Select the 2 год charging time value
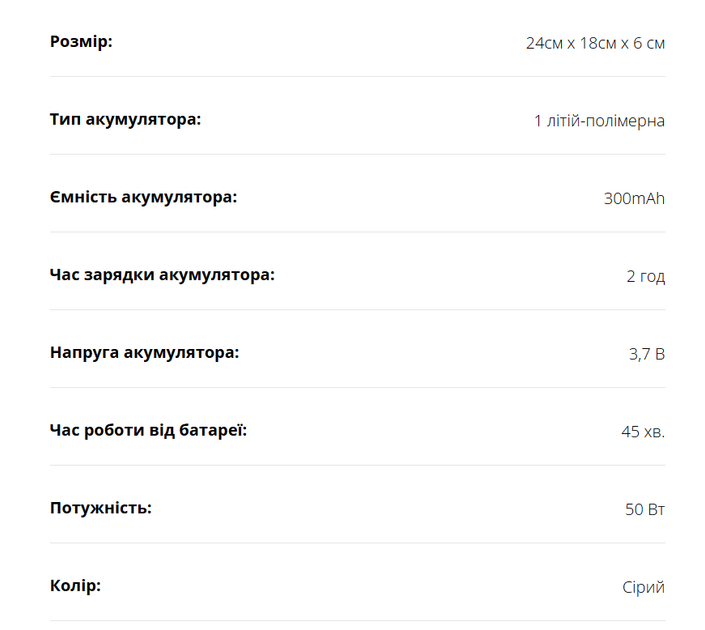This screenshot has width=705, height=630. pyautogui.click(x=646, y=277)
